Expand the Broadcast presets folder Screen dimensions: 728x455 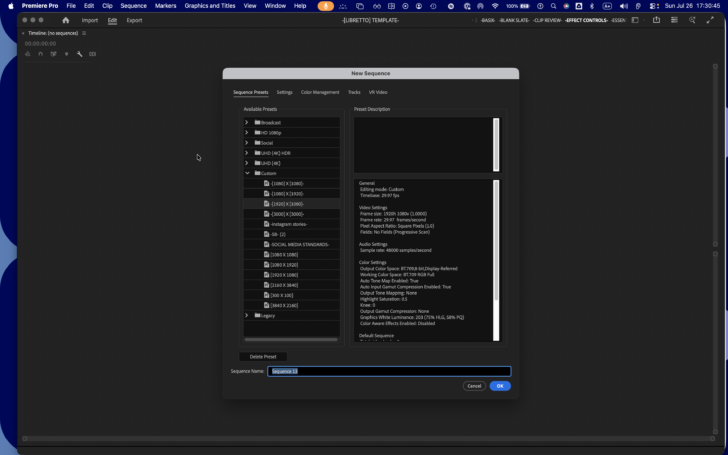247,123
